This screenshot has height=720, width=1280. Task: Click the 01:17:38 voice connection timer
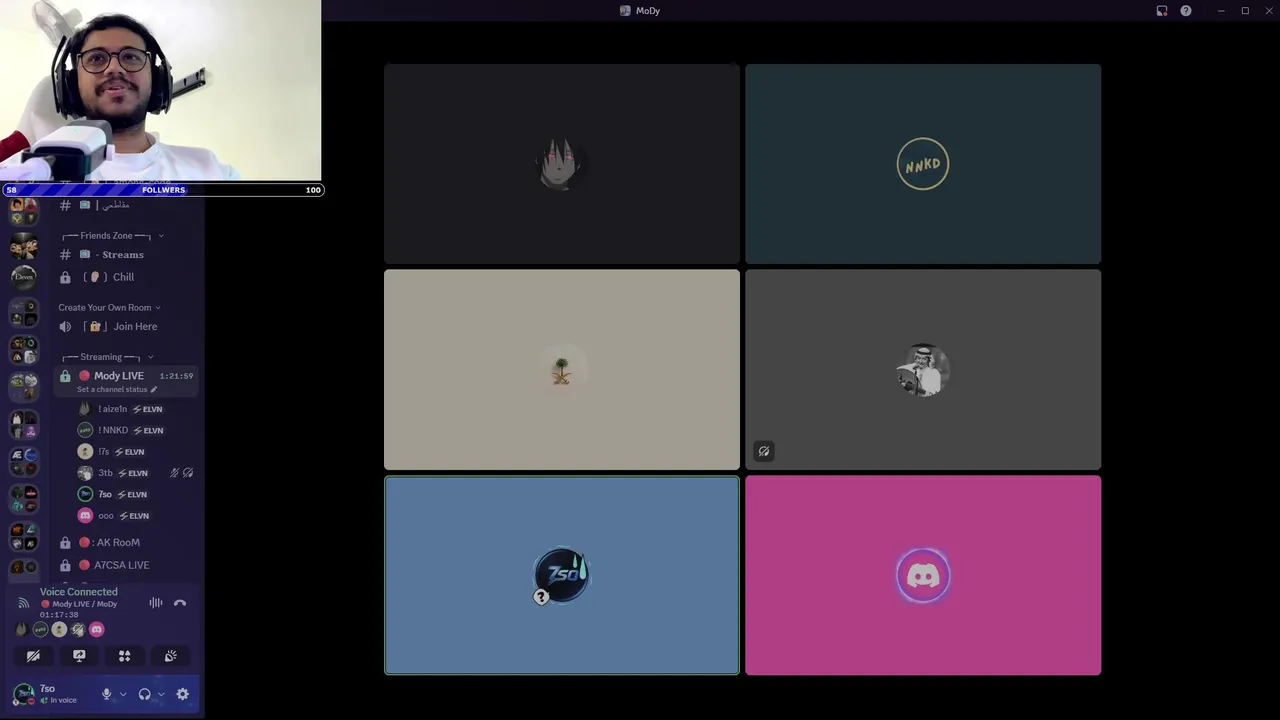click(x=59, y=615)
